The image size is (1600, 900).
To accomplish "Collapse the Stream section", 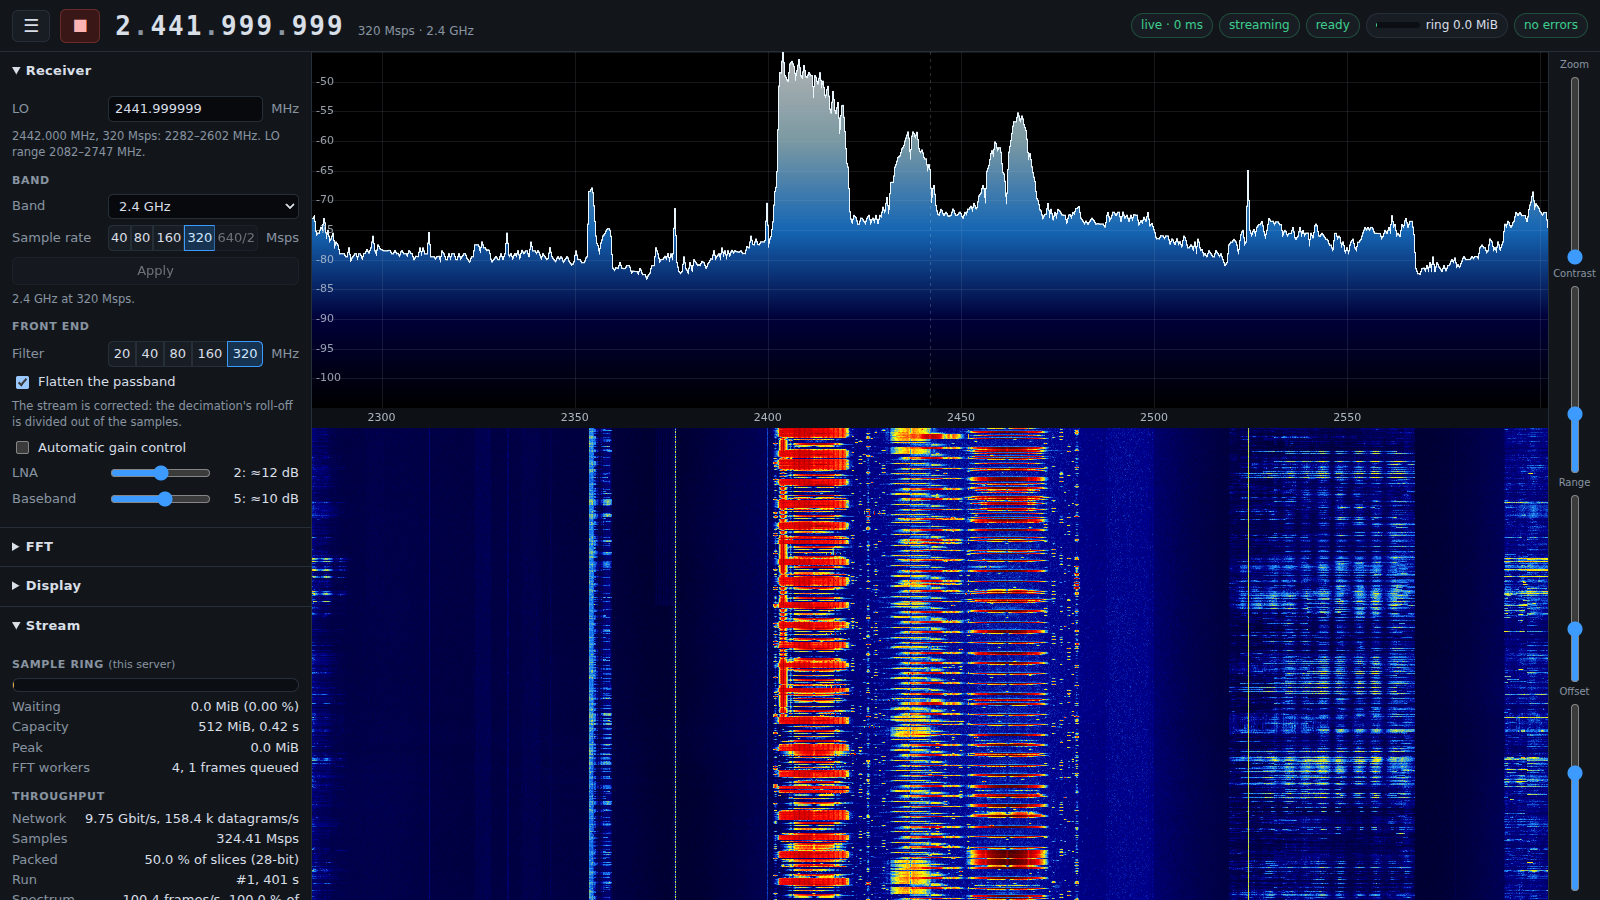I will pos(46,626).
